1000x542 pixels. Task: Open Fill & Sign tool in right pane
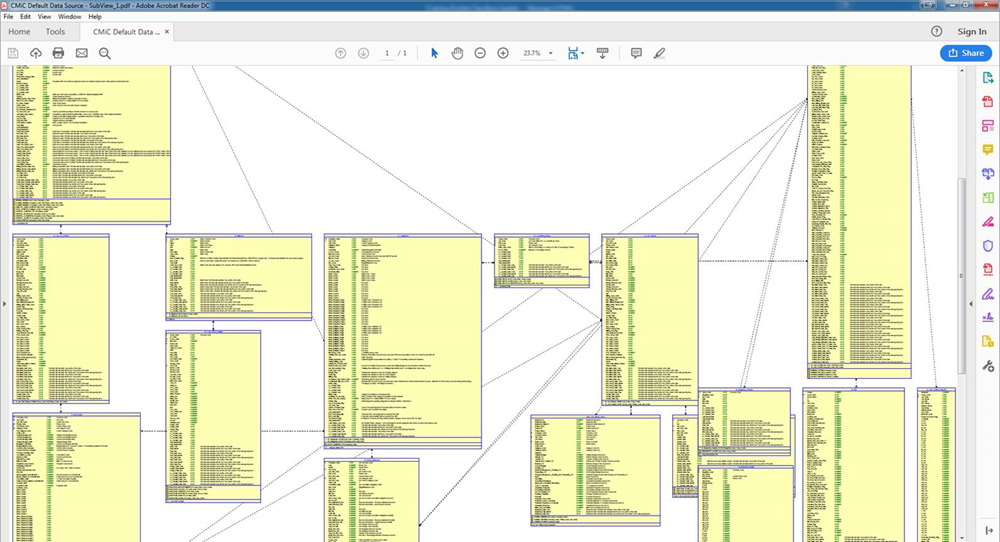click(x=988, y=294)
